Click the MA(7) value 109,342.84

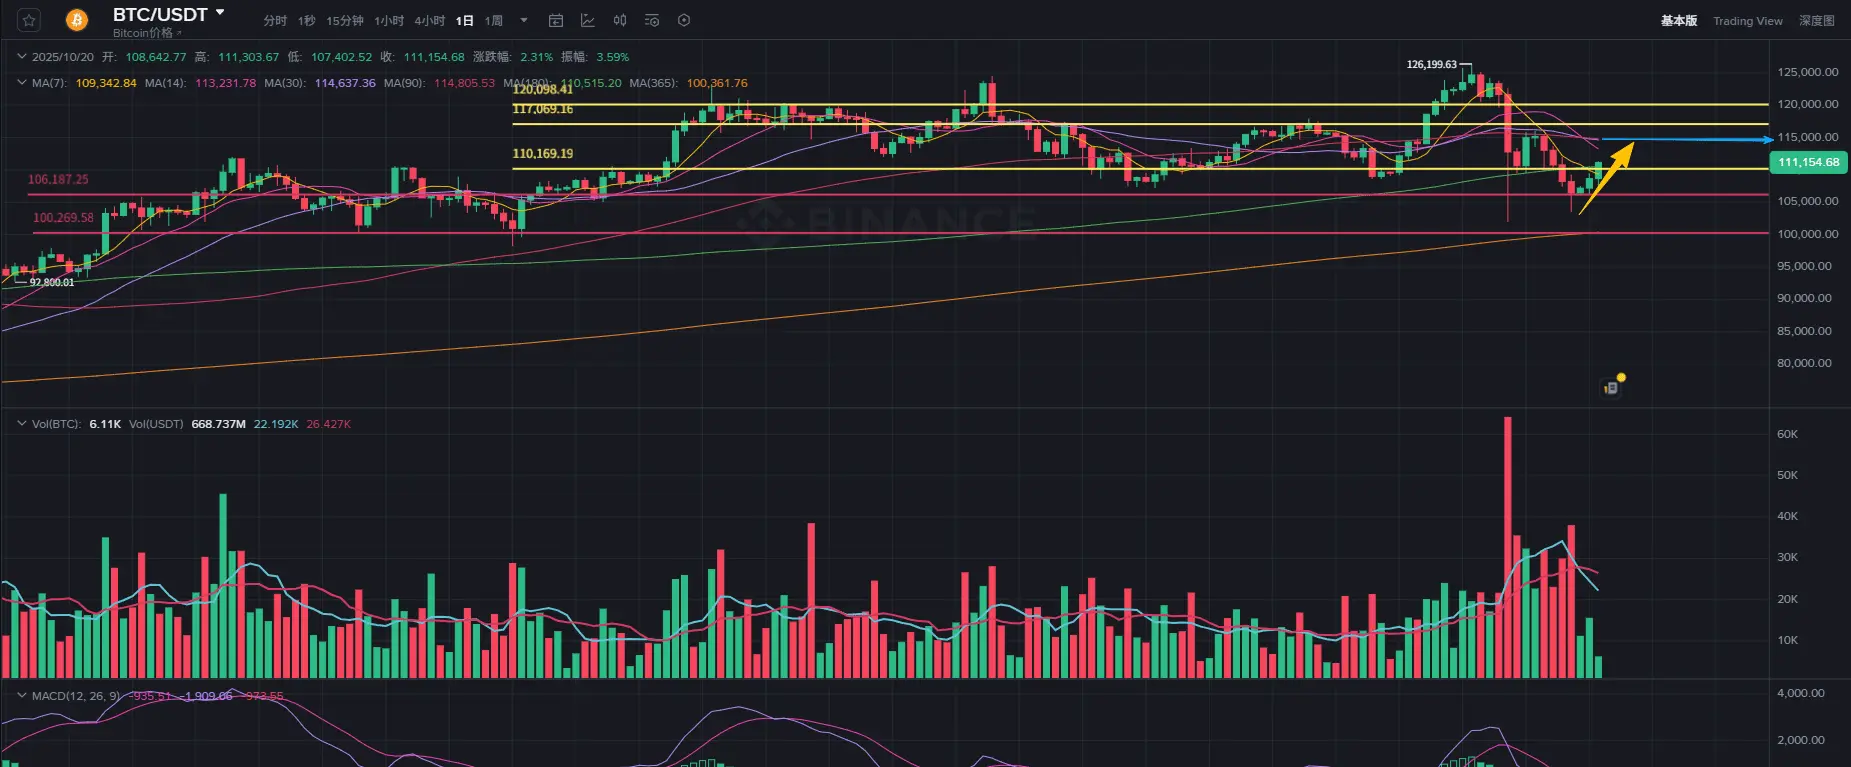click(x=106, y=83)
